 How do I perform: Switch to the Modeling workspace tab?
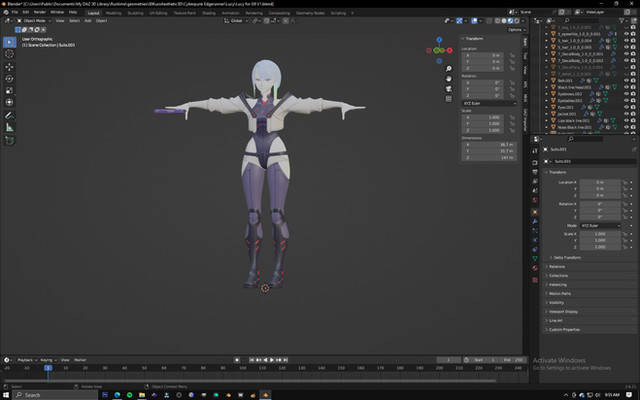click(x=114, y=12)
